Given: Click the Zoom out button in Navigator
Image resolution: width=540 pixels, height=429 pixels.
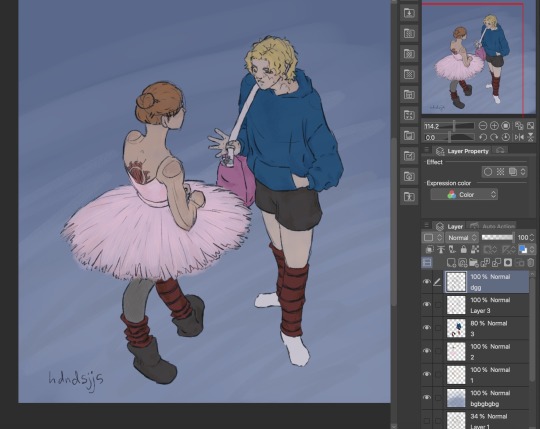Looking at the screenshot, I should (483, 126).
